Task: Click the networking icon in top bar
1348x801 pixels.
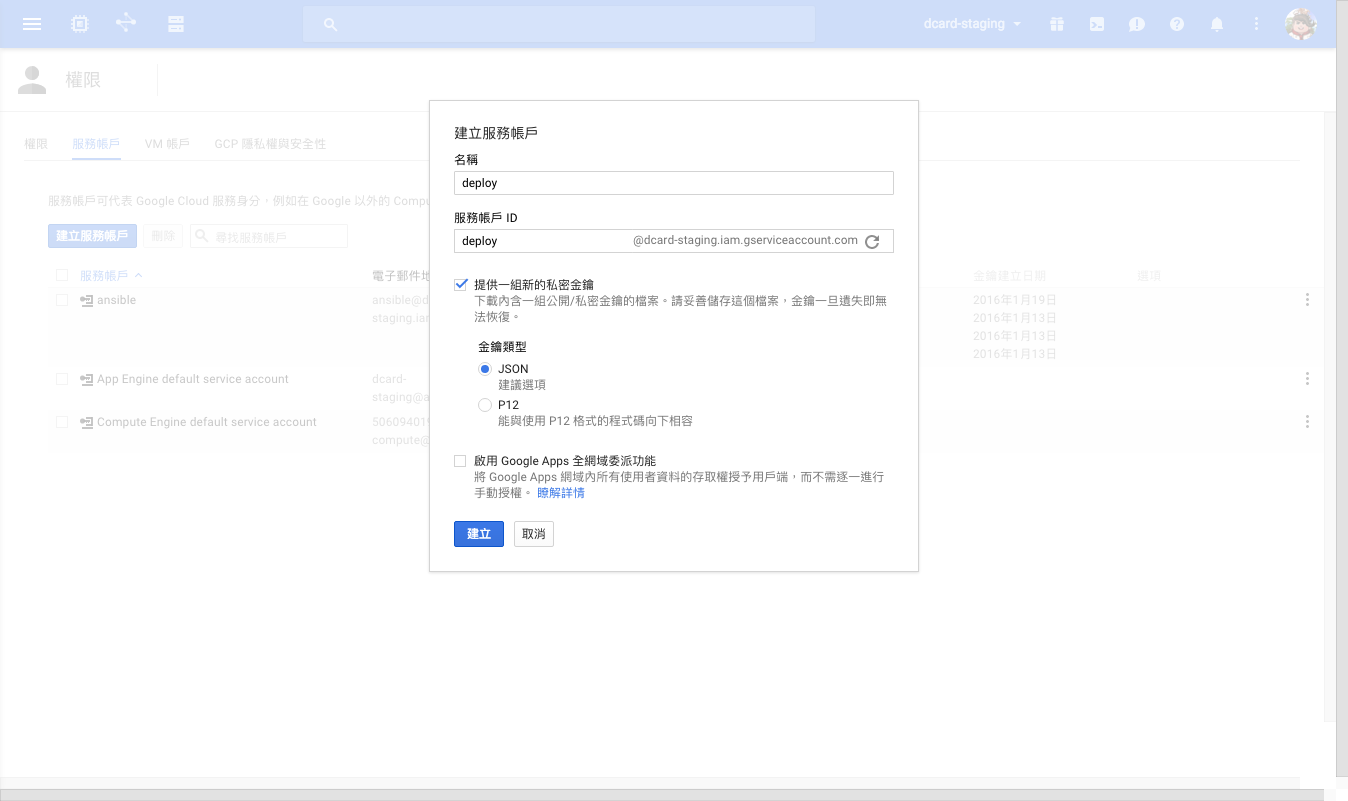Action: (126, 24)
